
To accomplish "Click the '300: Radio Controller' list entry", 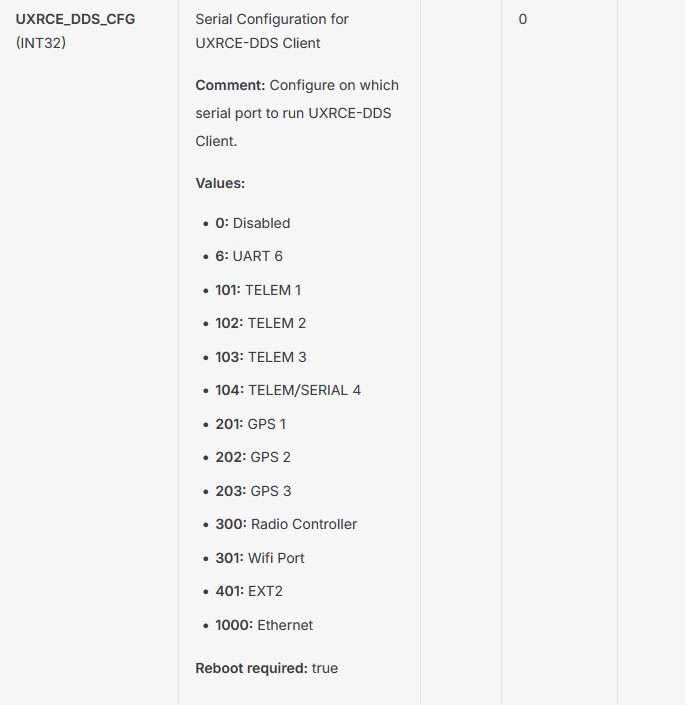I will point(286,524).
